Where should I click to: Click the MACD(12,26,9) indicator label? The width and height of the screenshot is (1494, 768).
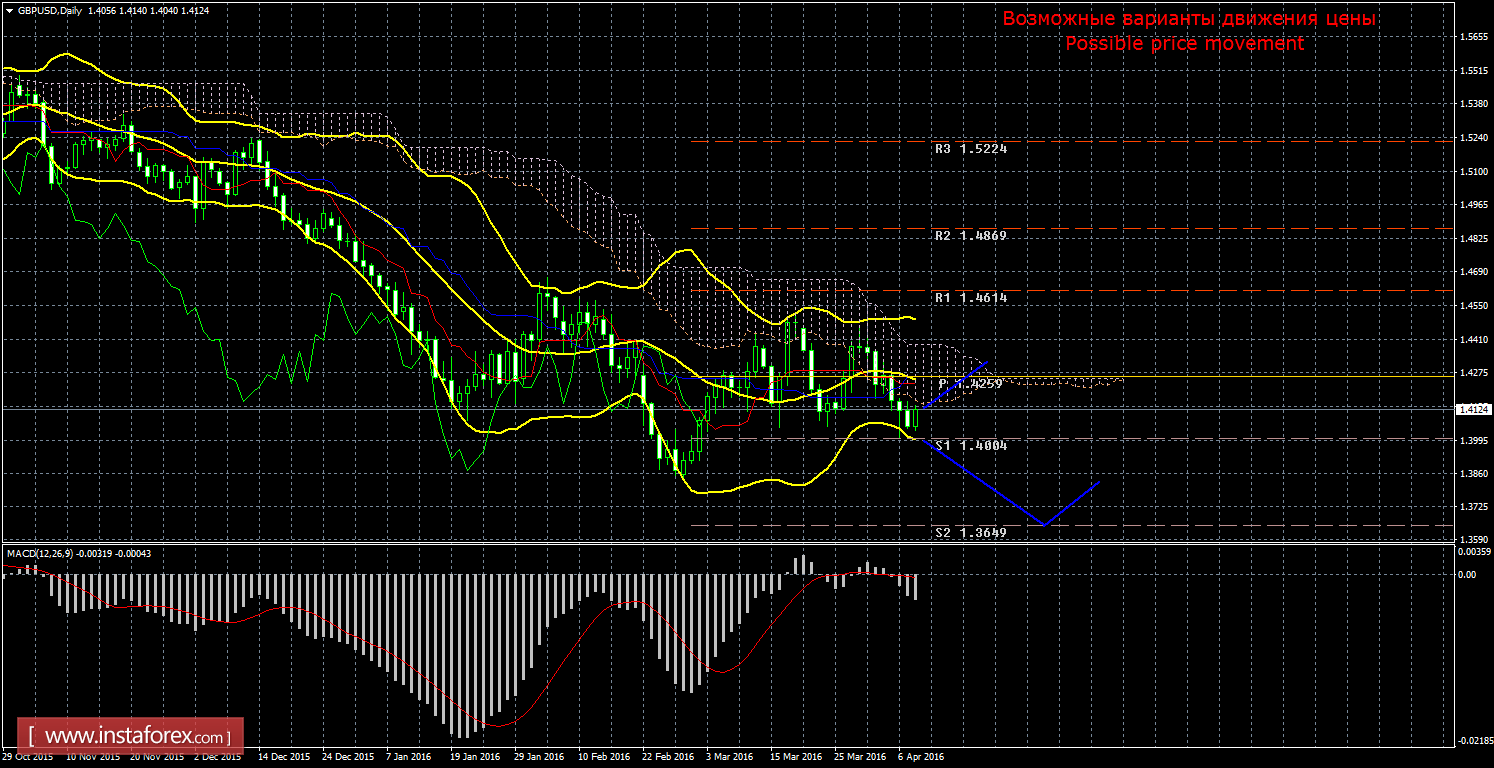pos(40,552)
